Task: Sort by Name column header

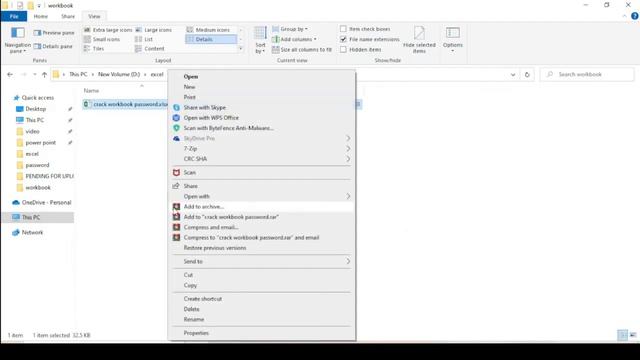Action: pyautogui.click(x=91, y=91)
